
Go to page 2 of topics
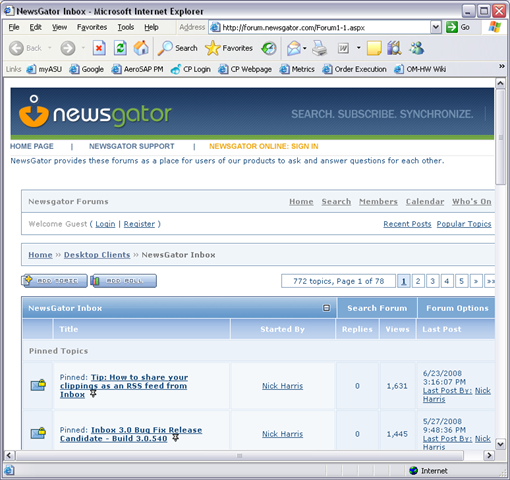[x=418, y=281]
